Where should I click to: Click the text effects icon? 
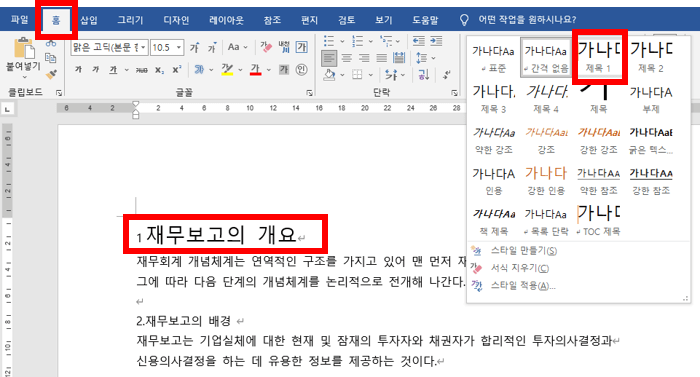point(199,70)
